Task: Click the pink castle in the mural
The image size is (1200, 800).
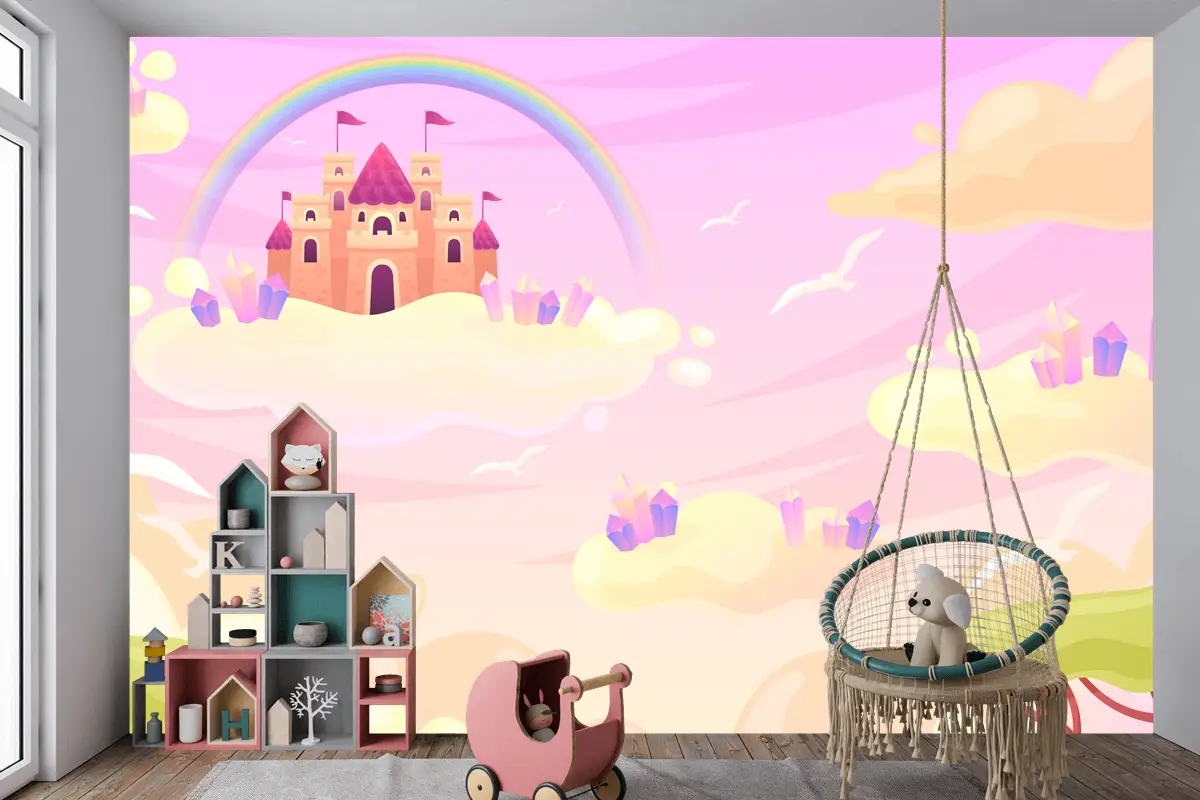Action: pyautogui.click(x=381, y=236)
